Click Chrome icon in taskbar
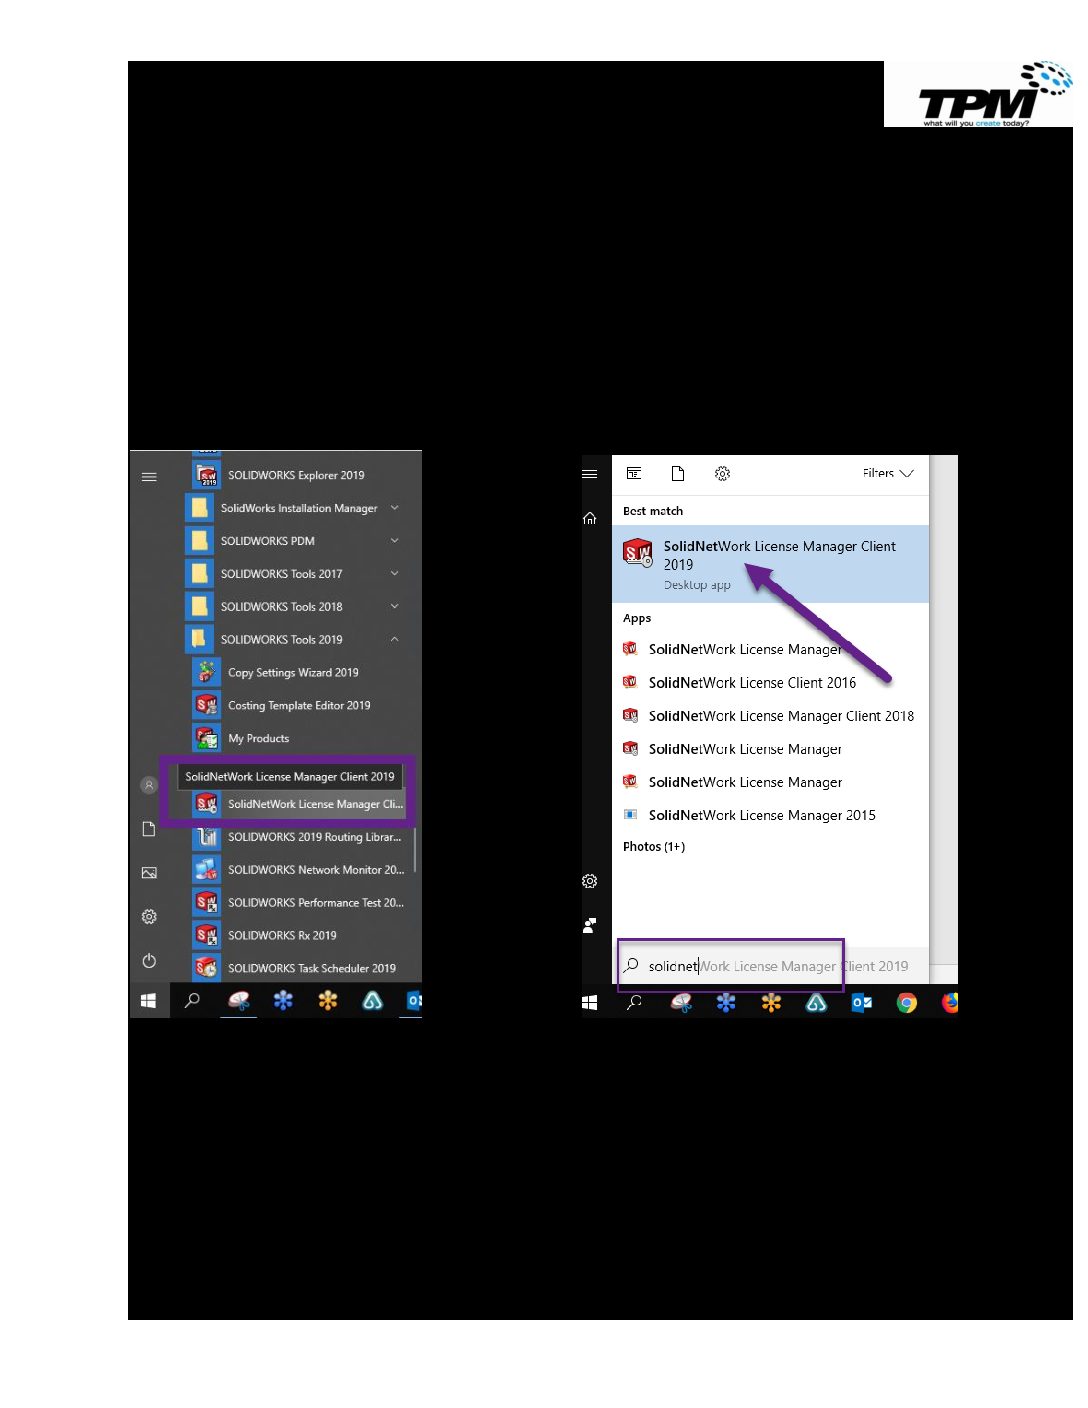The image size is (1088, 1408). 906,1003
